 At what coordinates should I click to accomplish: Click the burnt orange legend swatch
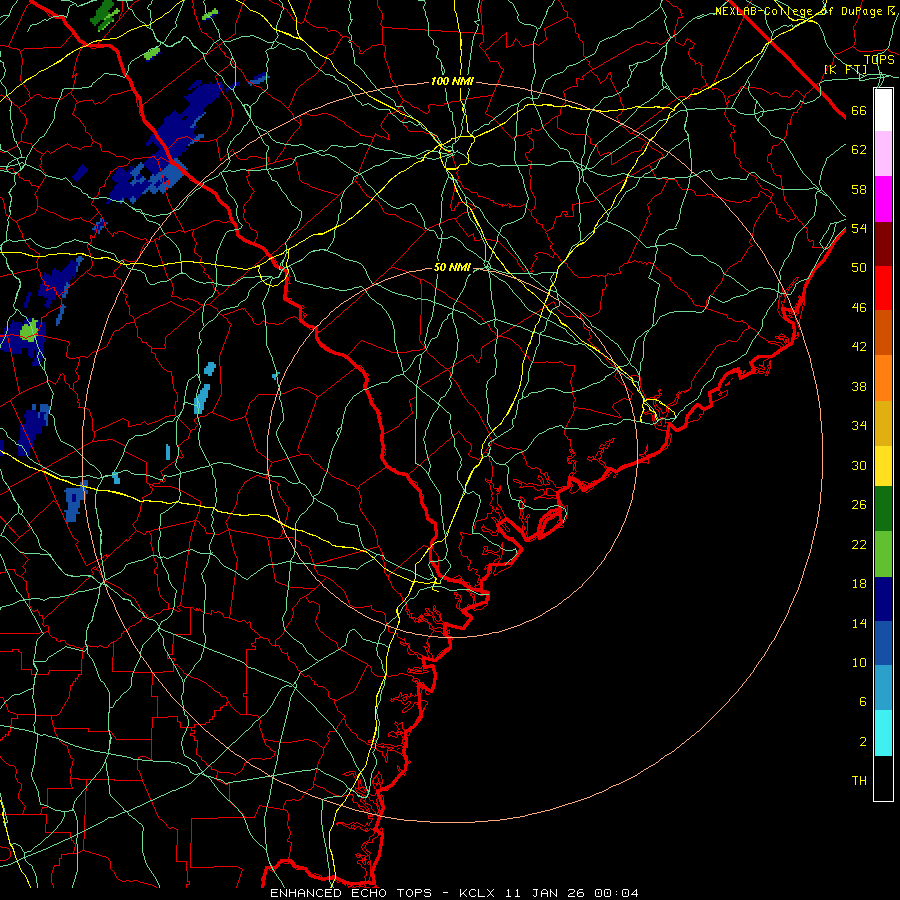tap(883, 332)
